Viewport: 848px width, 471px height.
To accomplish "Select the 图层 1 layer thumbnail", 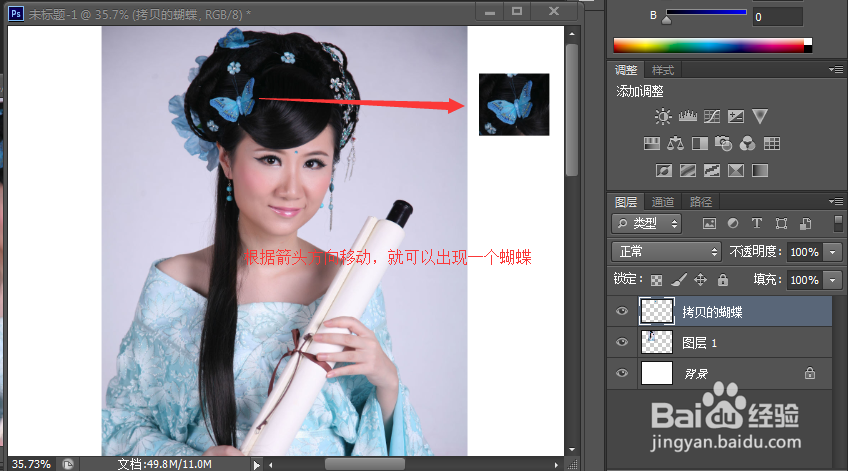I will click(x=657, y=342).
